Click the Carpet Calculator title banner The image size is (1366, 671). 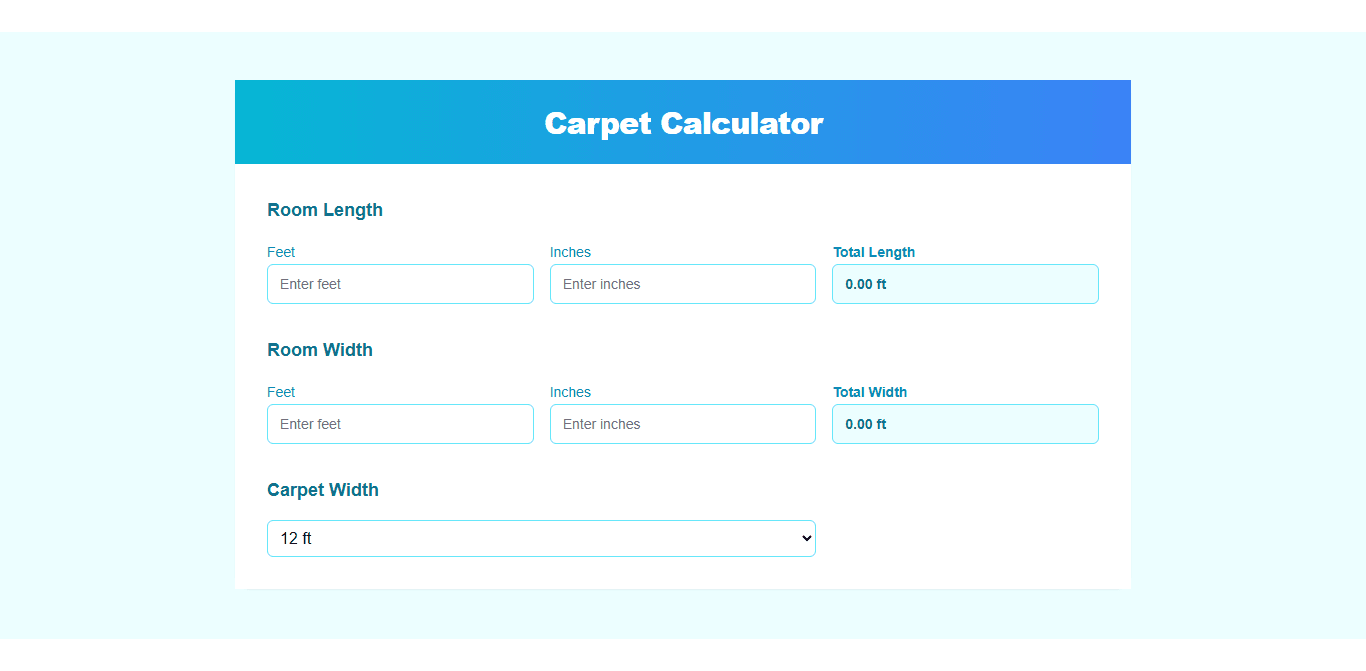[x=683, y=122]
